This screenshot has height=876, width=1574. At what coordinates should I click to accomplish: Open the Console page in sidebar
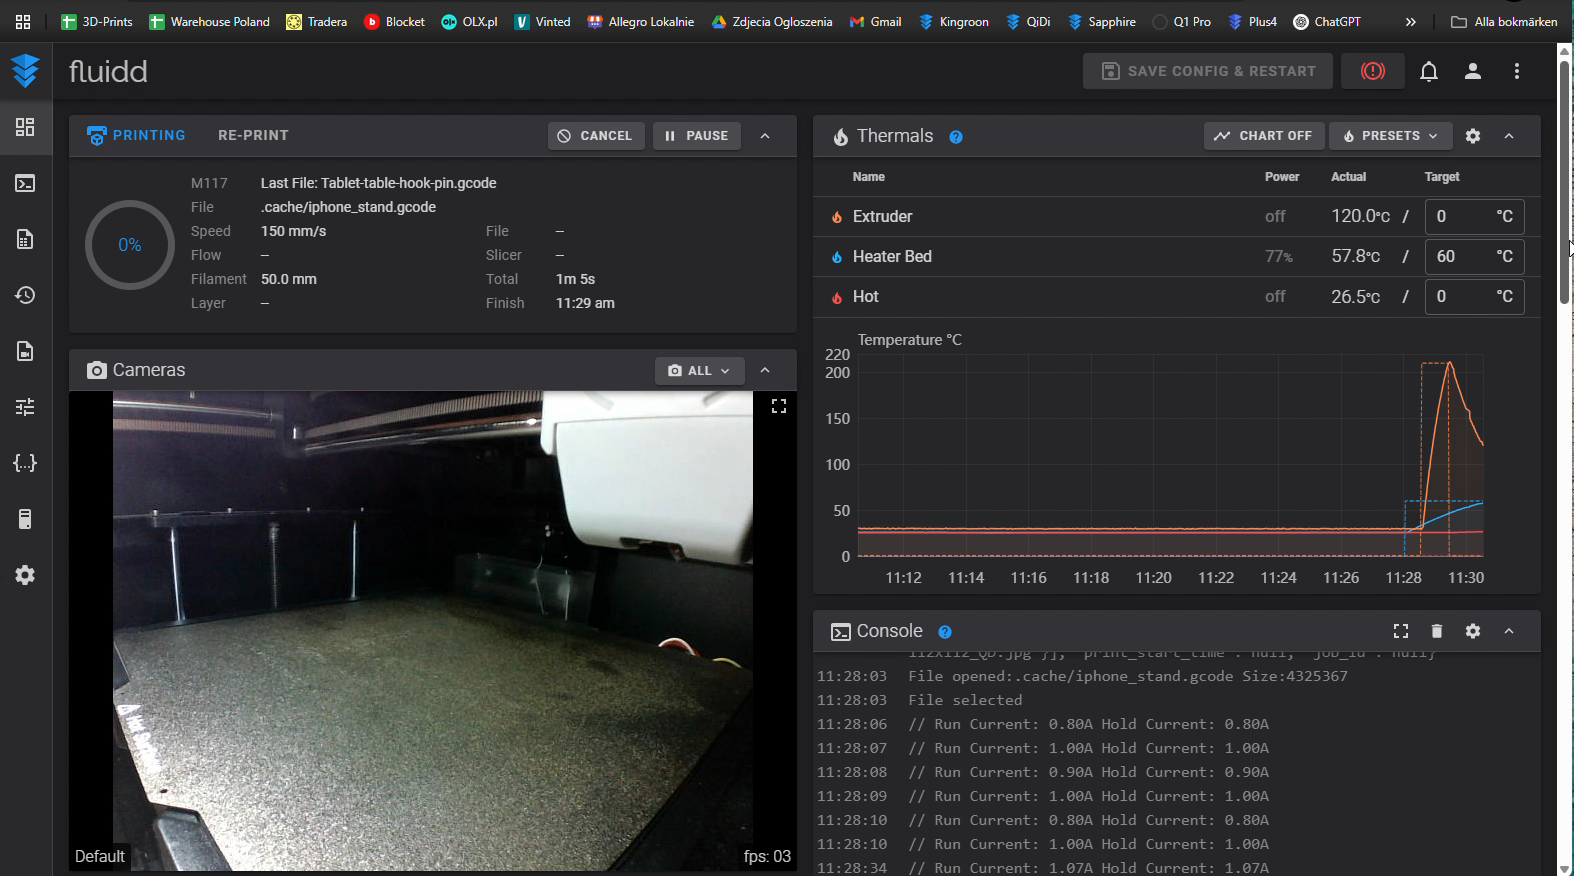[25, 183]
